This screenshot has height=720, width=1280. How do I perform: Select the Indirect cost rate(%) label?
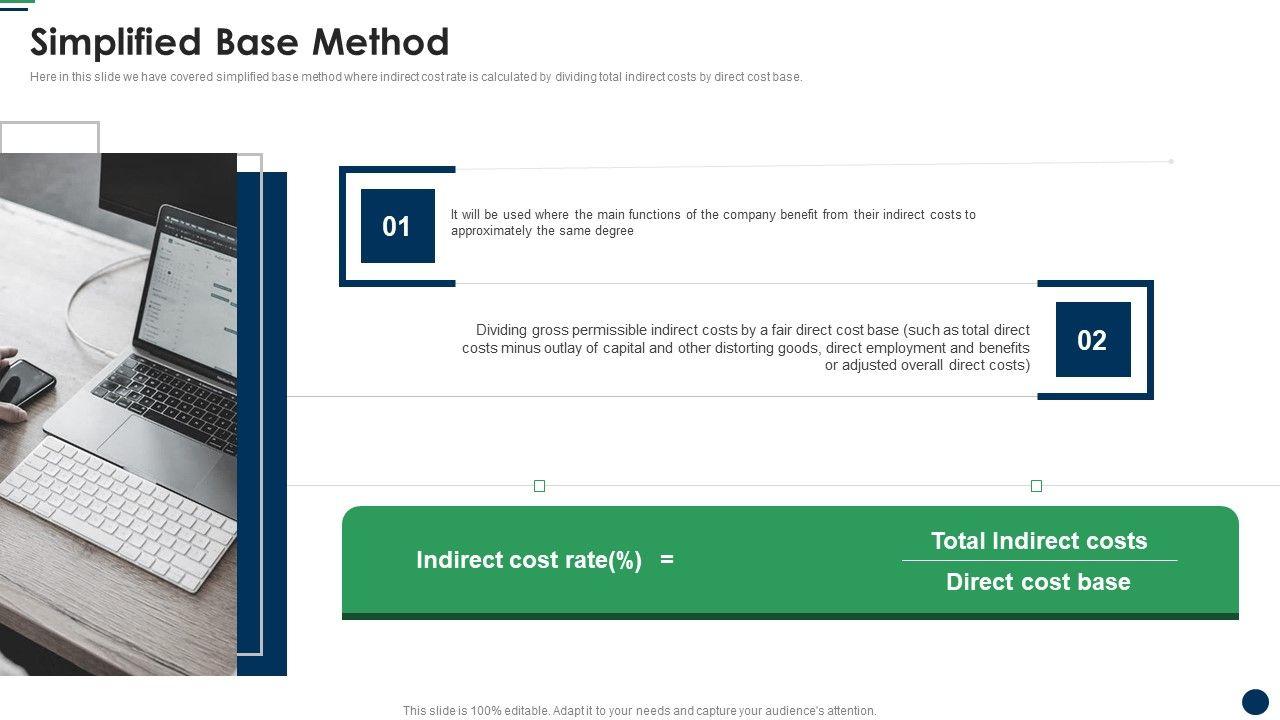529,560
